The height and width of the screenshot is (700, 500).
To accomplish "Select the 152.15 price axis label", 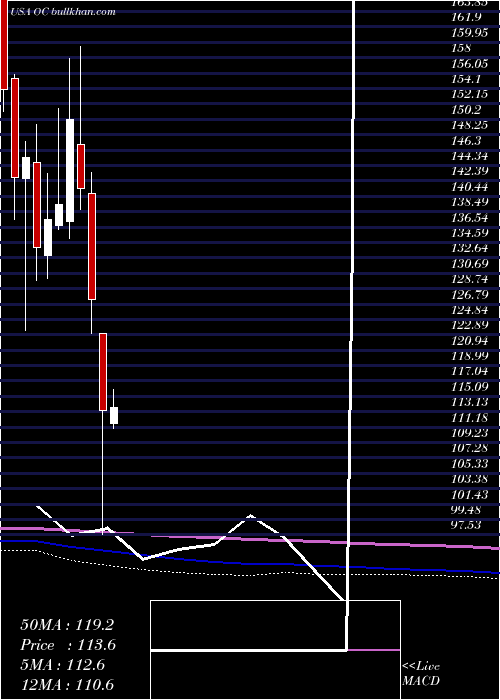I will (x=470, y=94).
